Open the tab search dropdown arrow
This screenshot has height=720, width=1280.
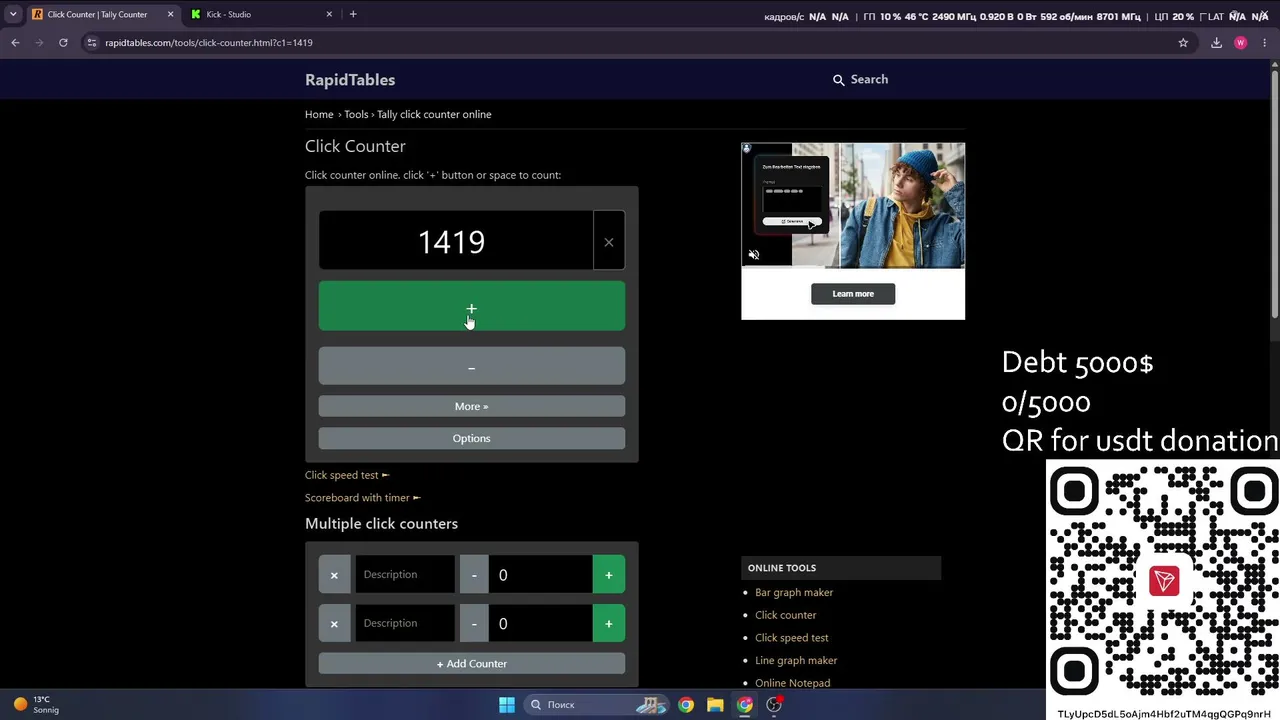(x=13, y=14)
